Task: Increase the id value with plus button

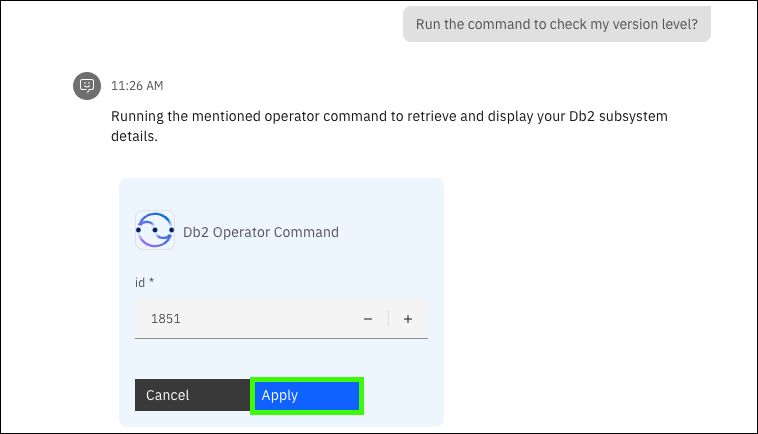Action: click(x=408, y=319)
